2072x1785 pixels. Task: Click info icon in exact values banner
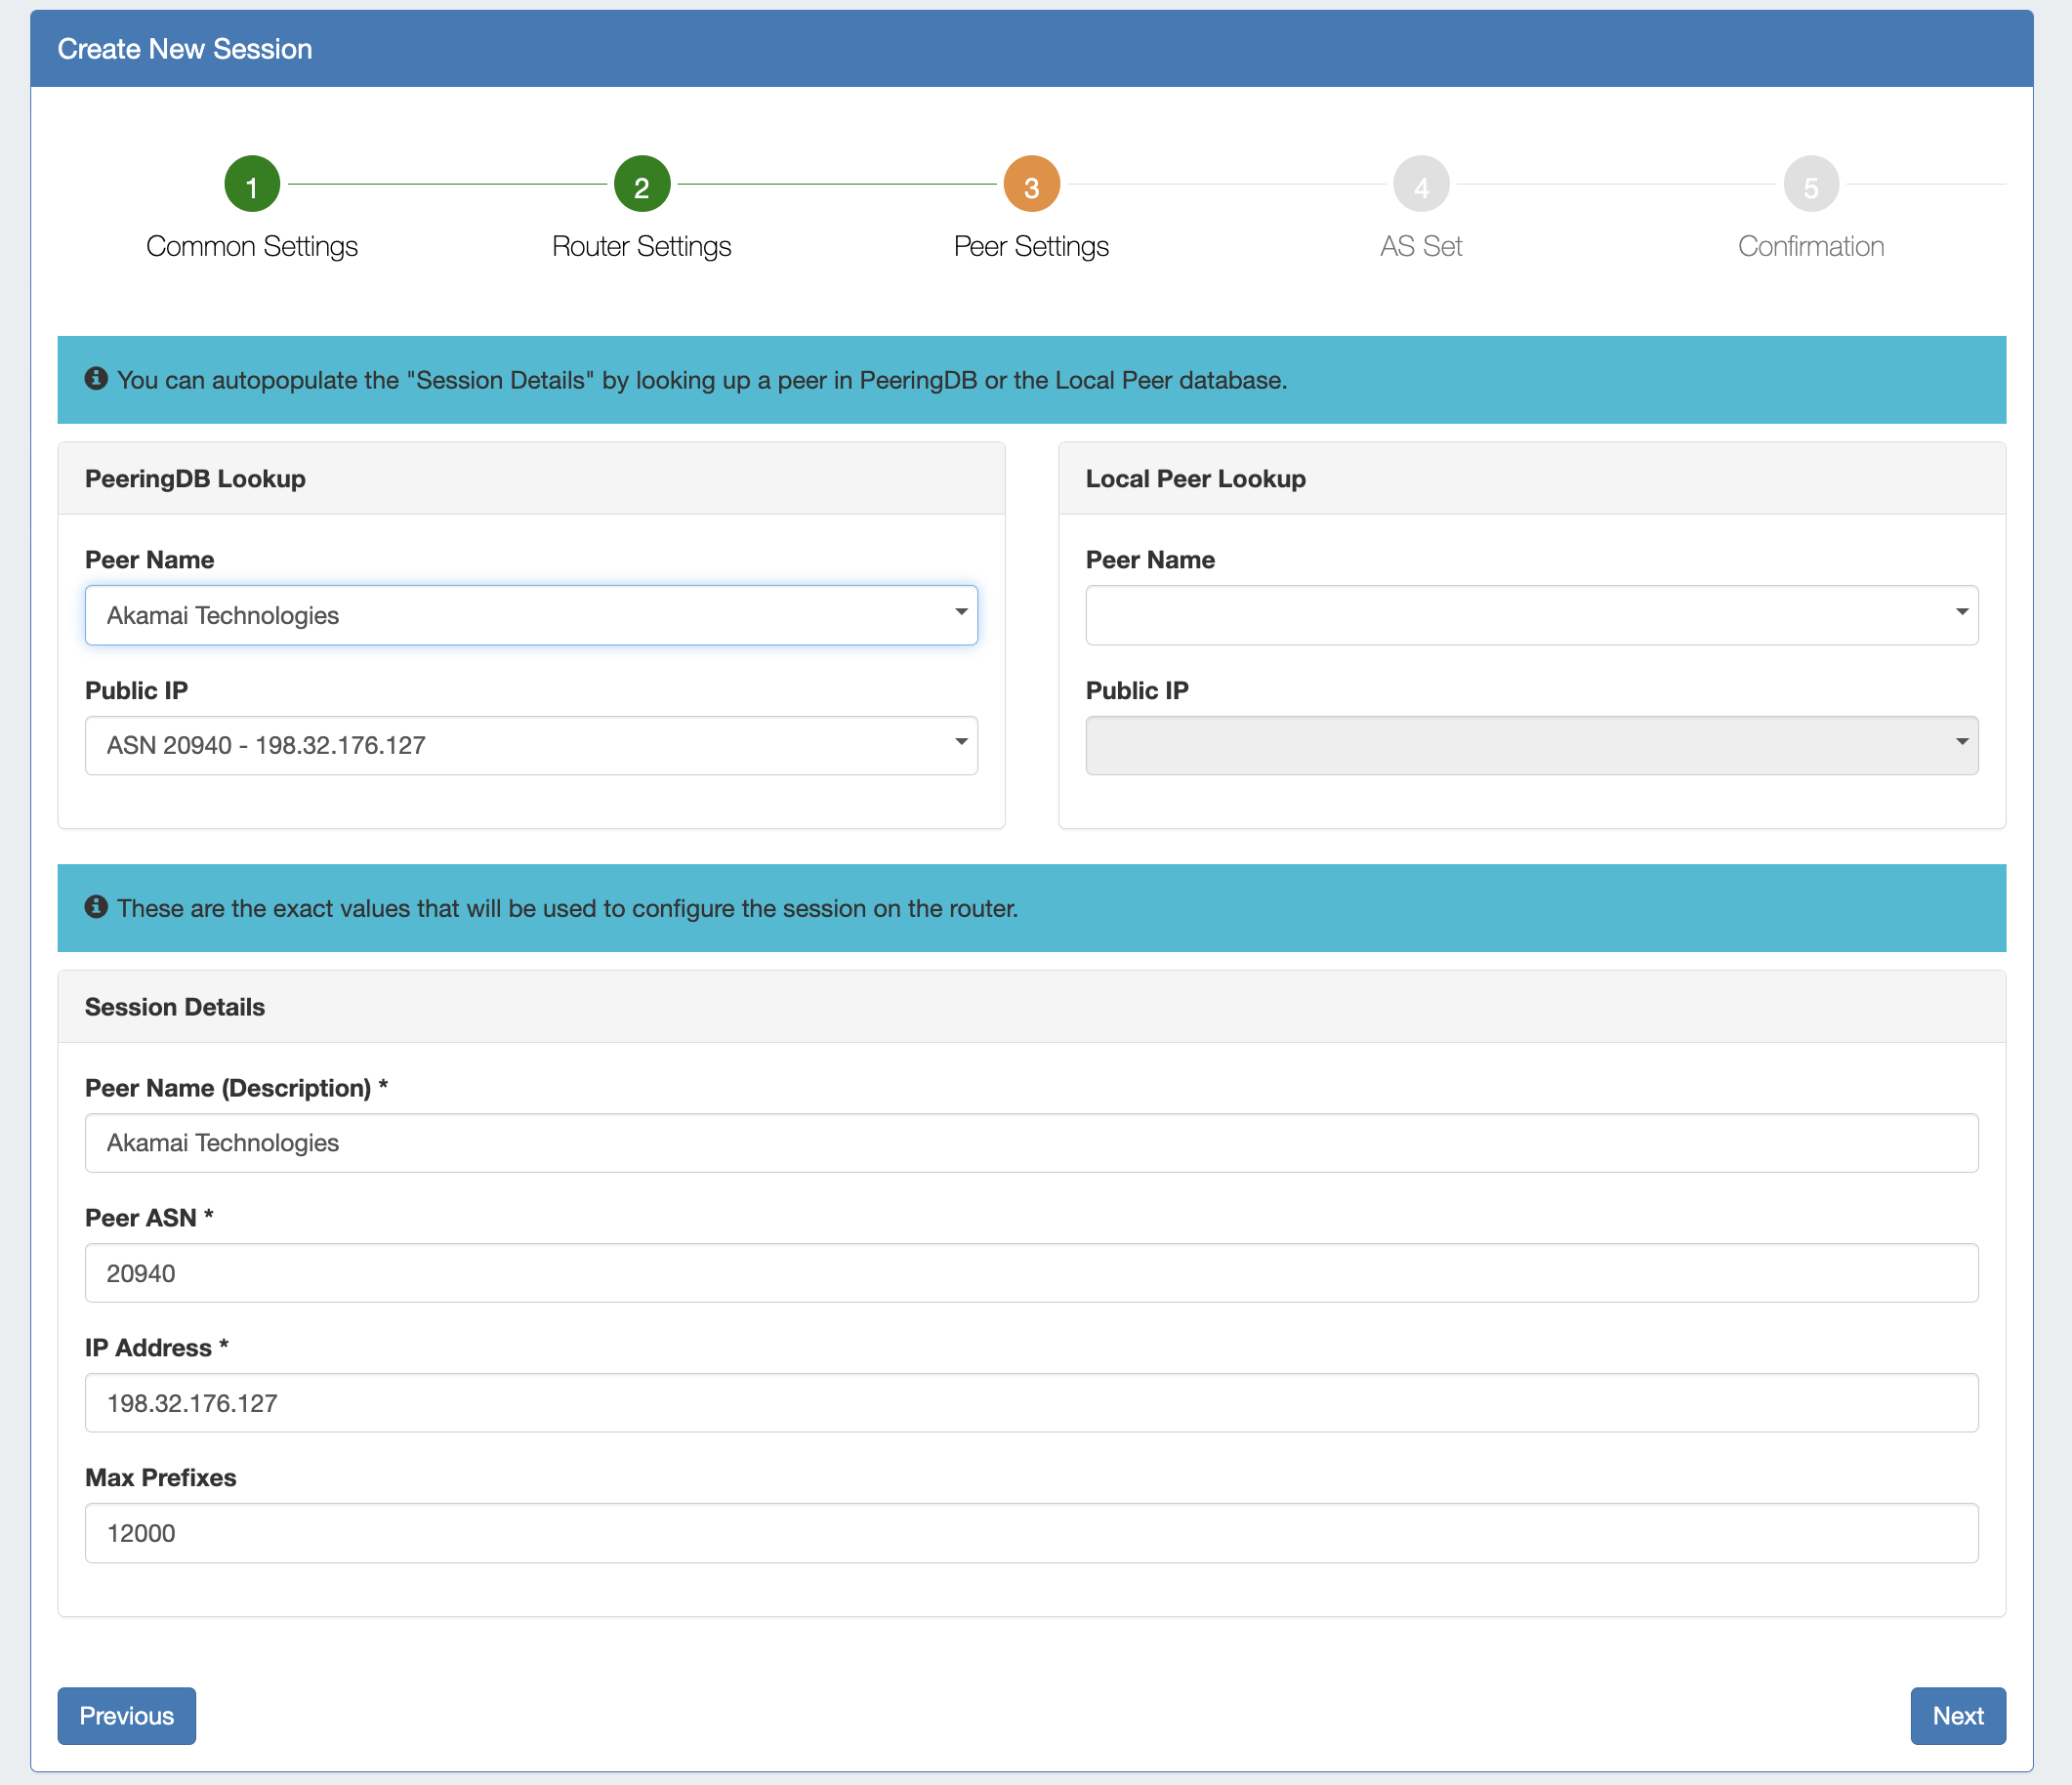[x=96, y=907]
